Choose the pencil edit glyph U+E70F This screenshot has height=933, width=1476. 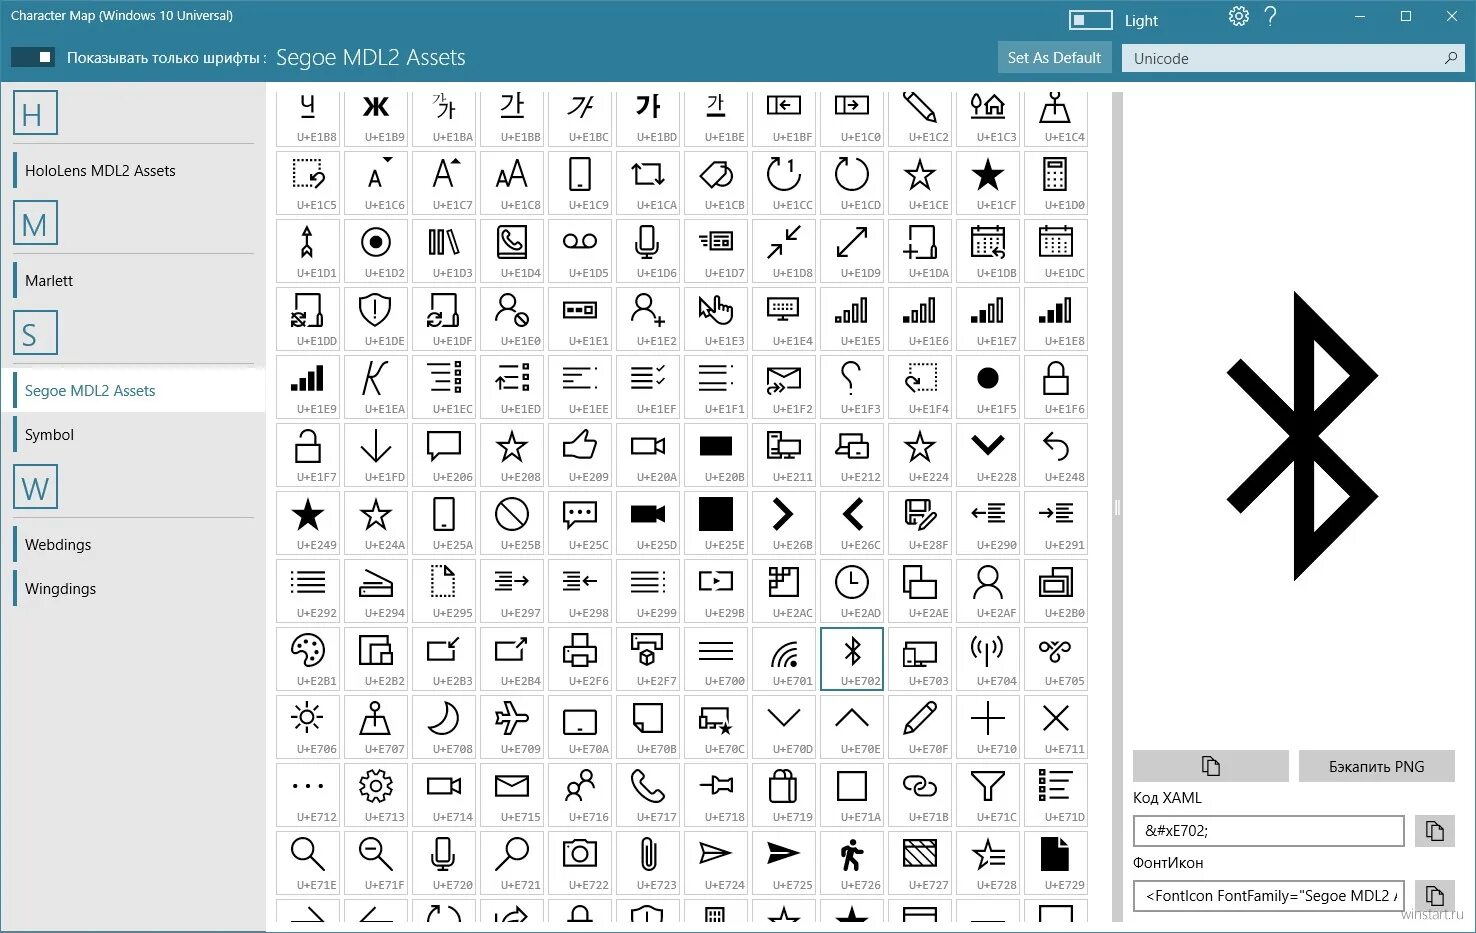click(x=920, y=727)
